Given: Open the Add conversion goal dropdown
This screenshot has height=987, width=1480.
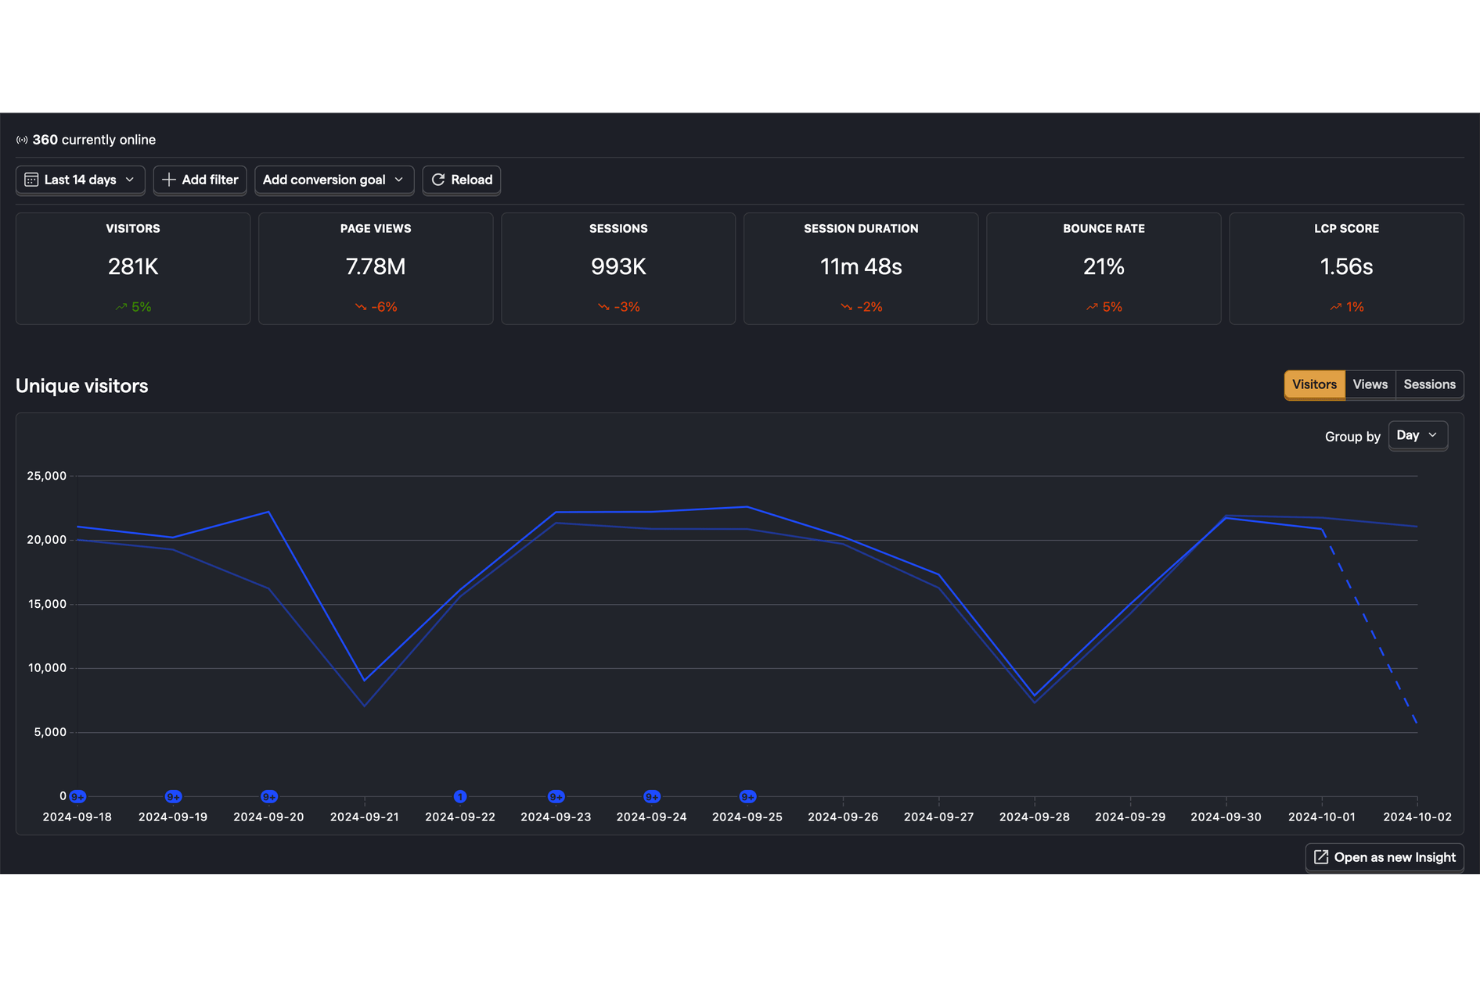Looking at the screenshot, I should tap(333, 180).
